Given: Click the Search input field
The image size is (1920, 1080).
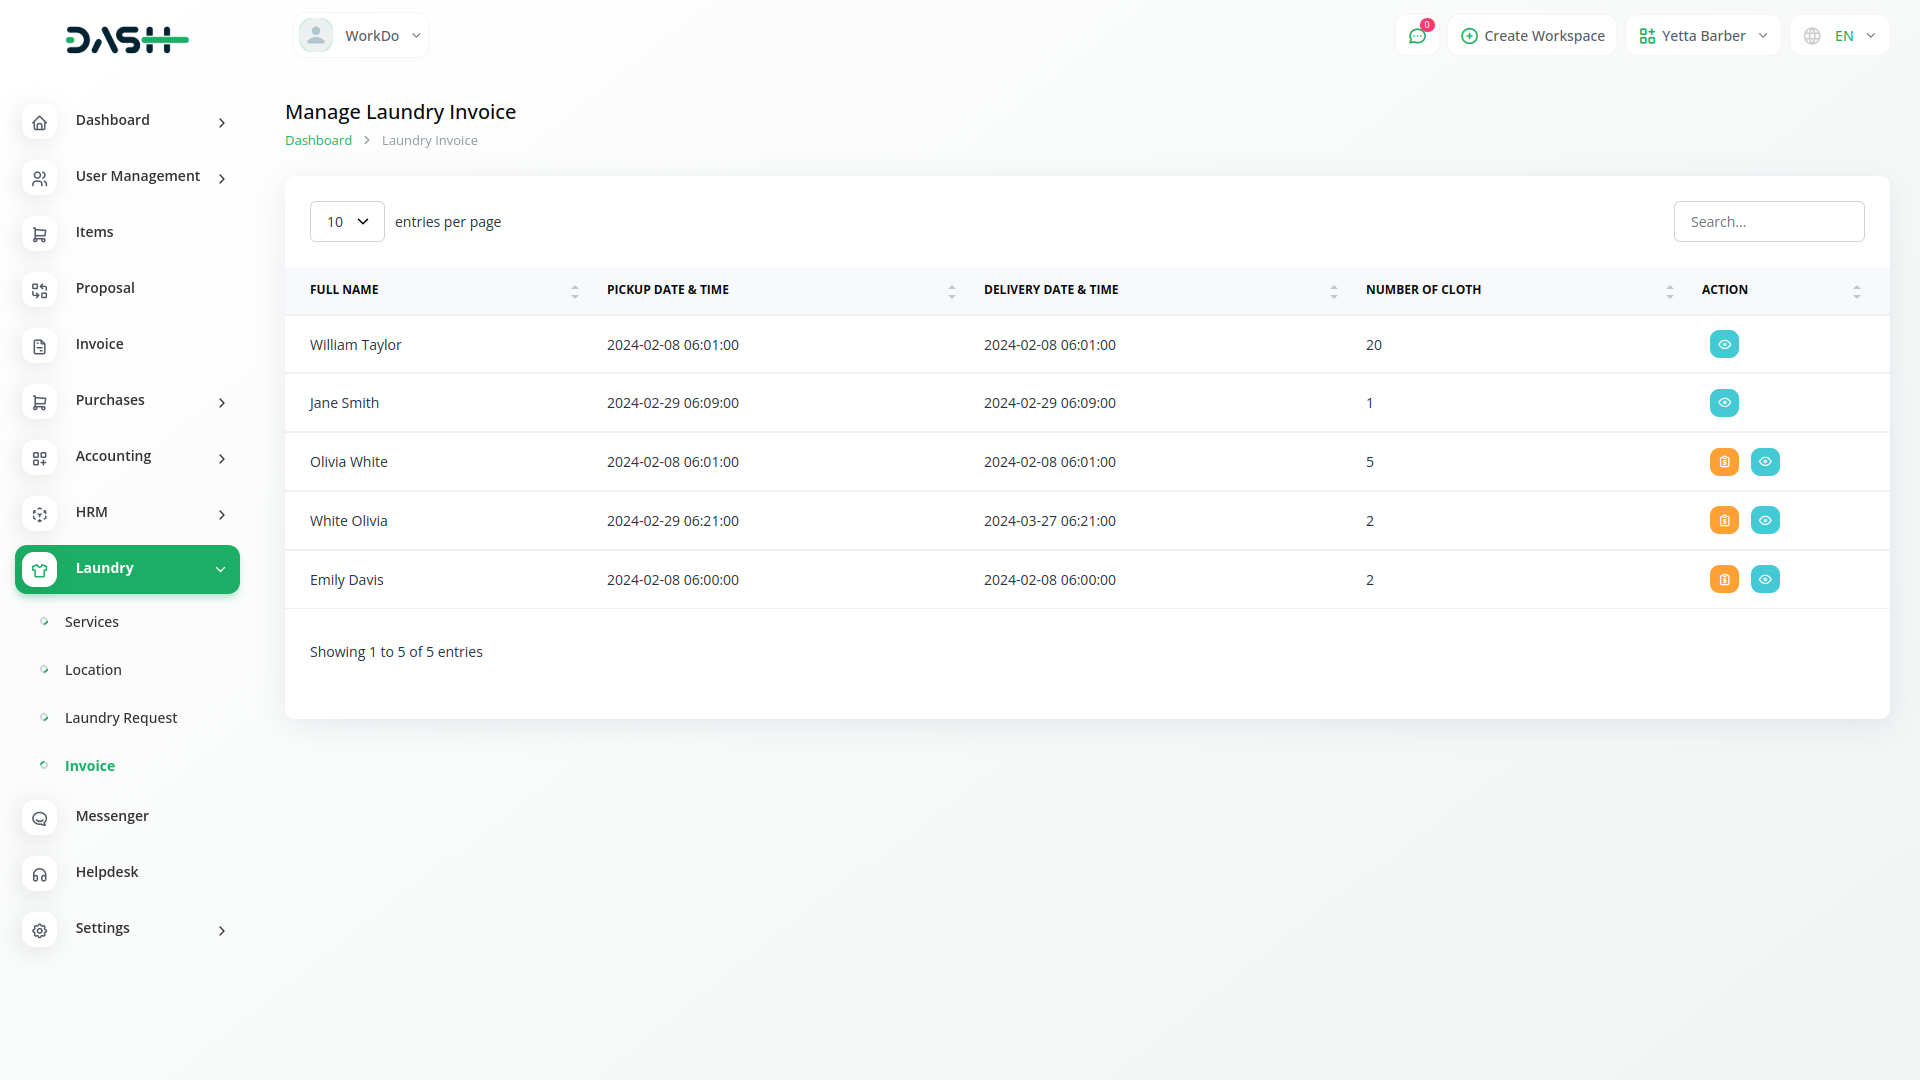Looking at the screenshot, I should tap(1768, 222).
